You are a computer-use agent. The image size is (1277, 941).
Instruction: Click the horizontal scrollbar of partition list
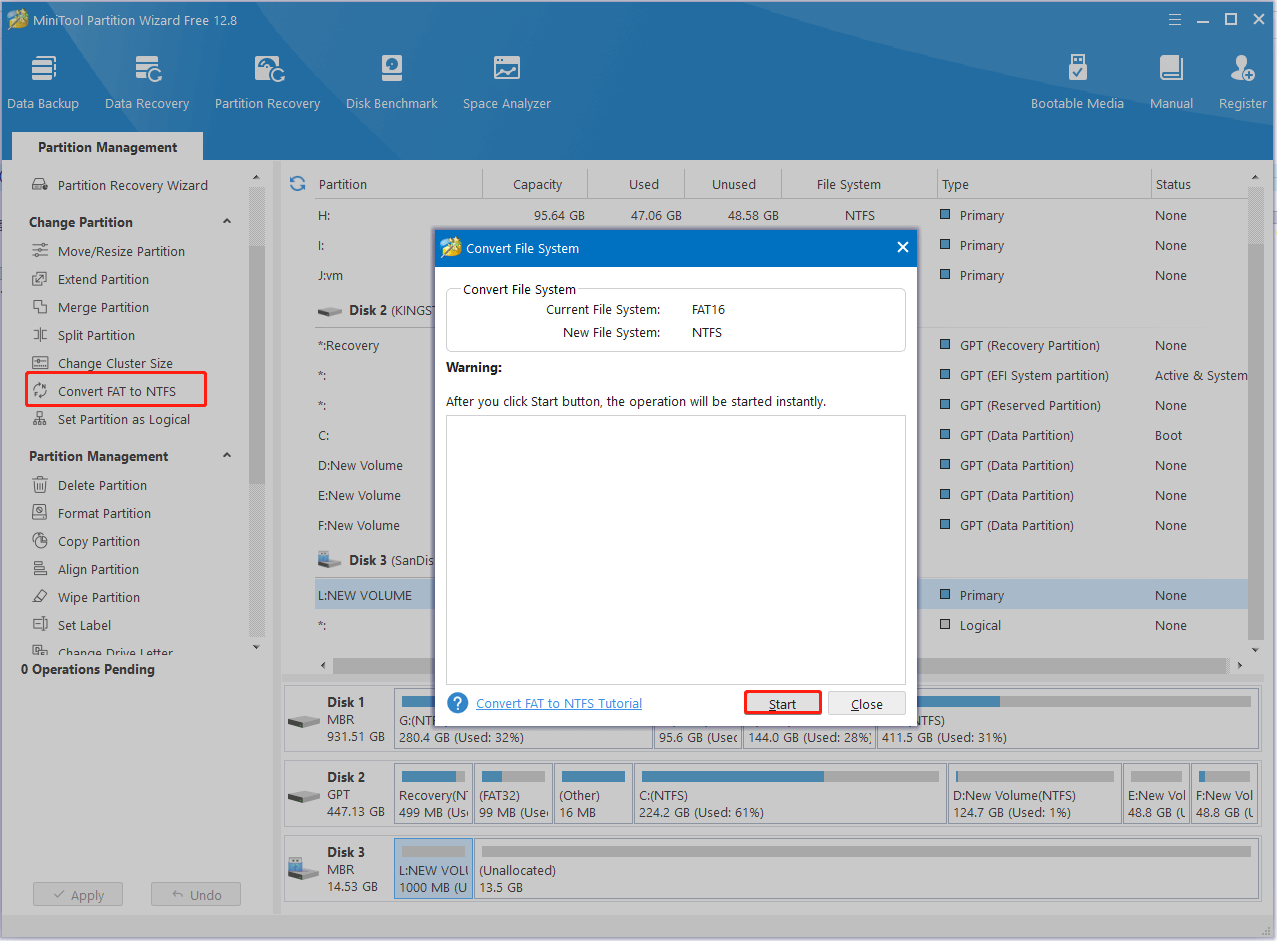[x=780, y=665]
